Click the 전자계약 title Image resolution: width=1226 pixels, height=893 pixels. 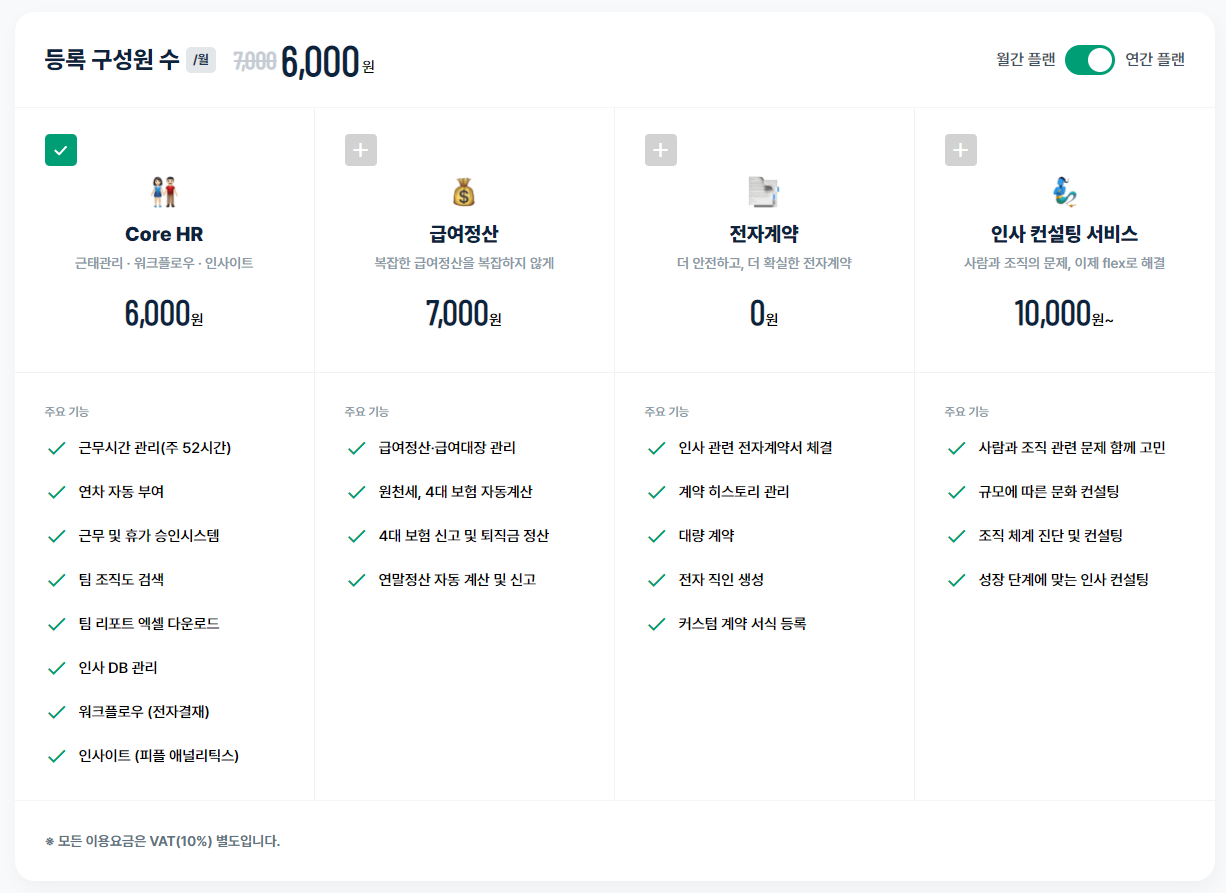coord(764,234)
